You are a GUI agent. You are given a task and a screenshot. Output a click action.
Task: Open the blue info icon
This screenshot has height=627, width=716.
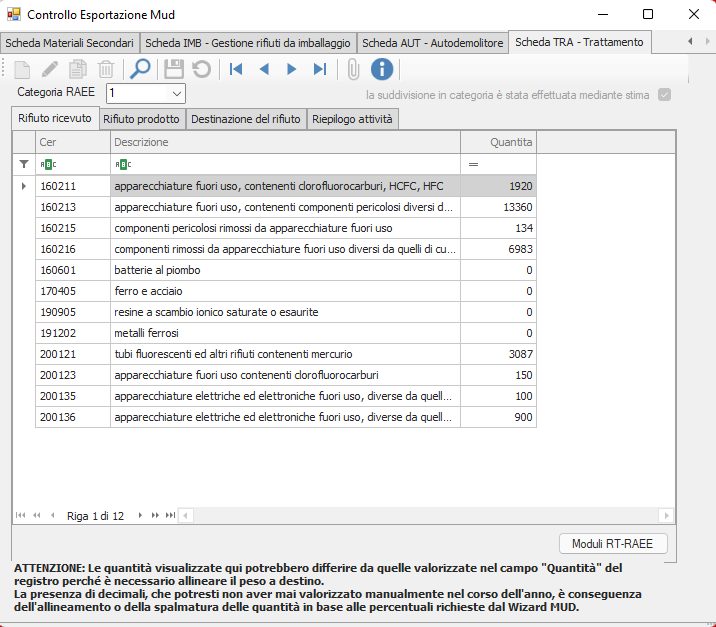pos(381,69)
